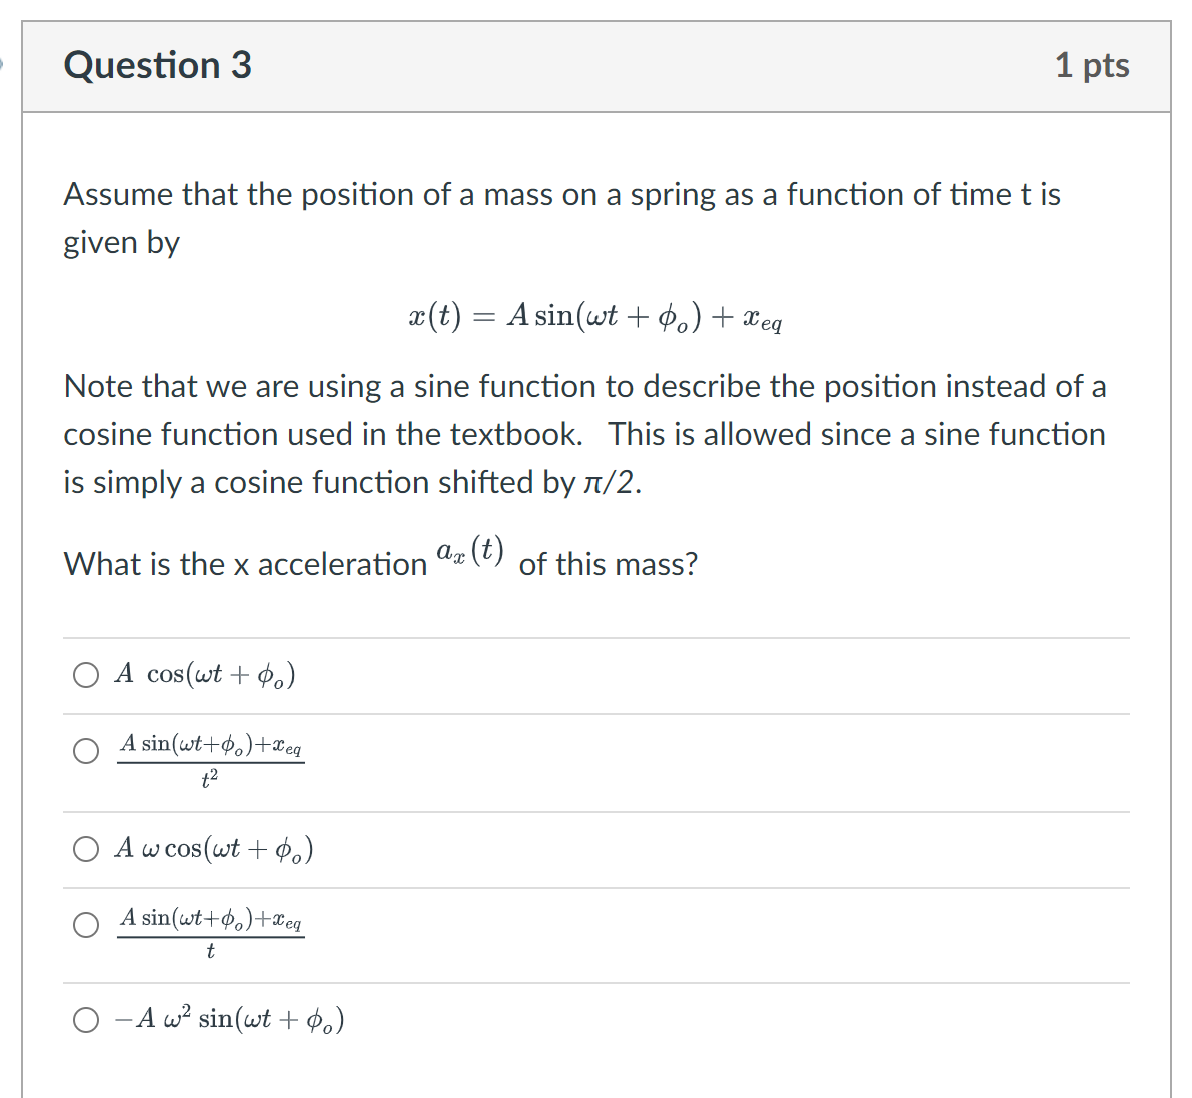Select the A ω cos(ωt + φo) option
1192x1098 pixels.
(x=87, y=849)
